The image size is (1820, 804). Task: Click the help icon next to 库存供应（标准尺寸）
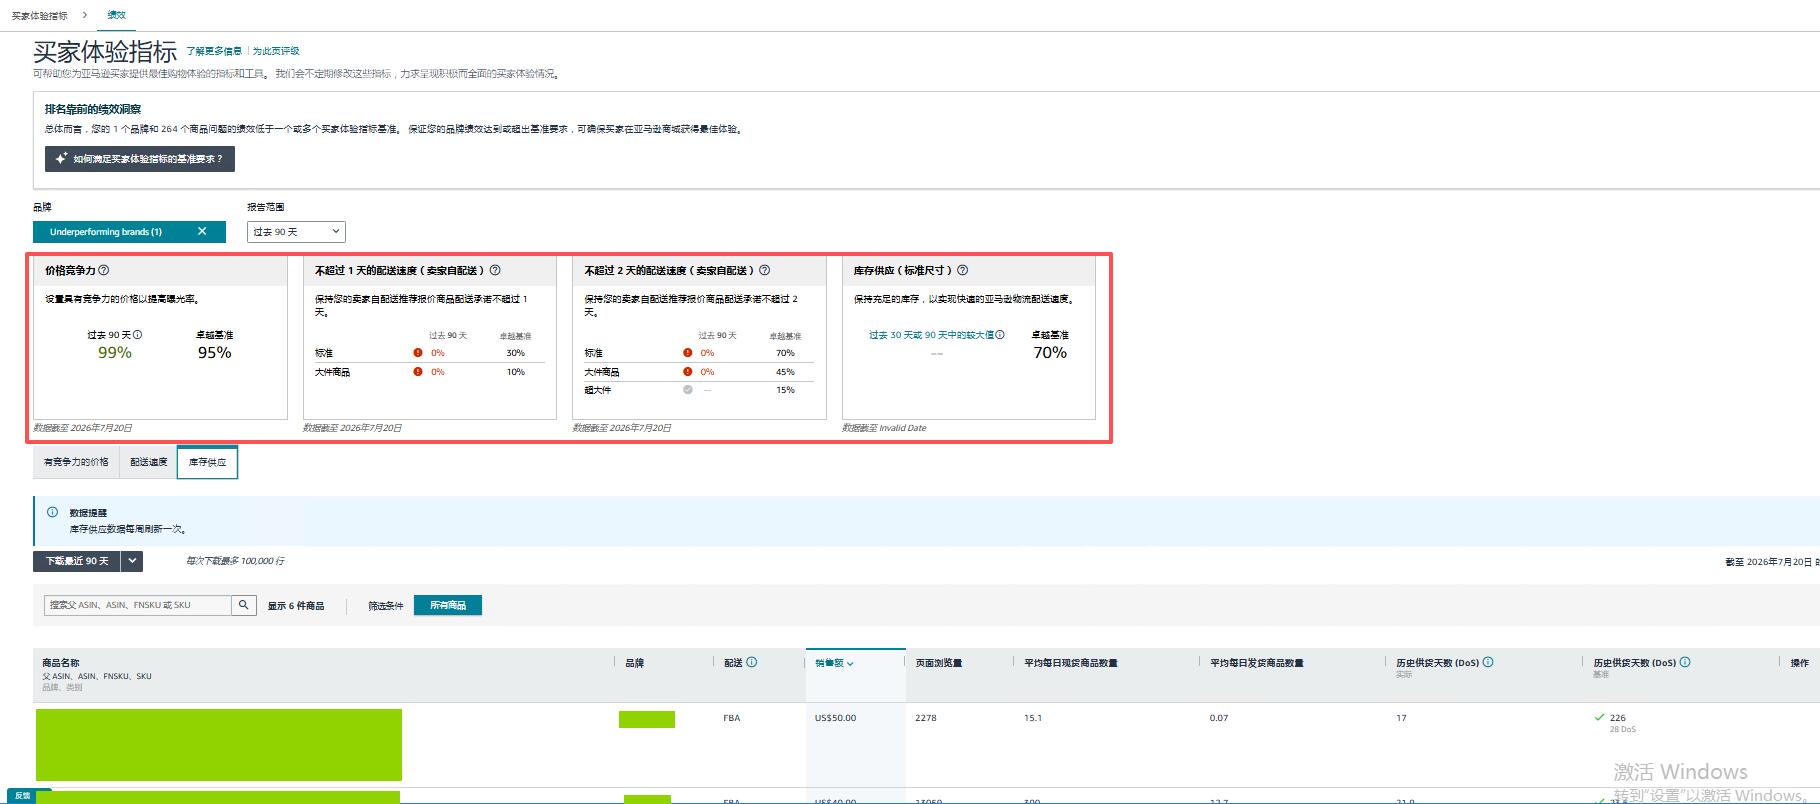(963, 270)
